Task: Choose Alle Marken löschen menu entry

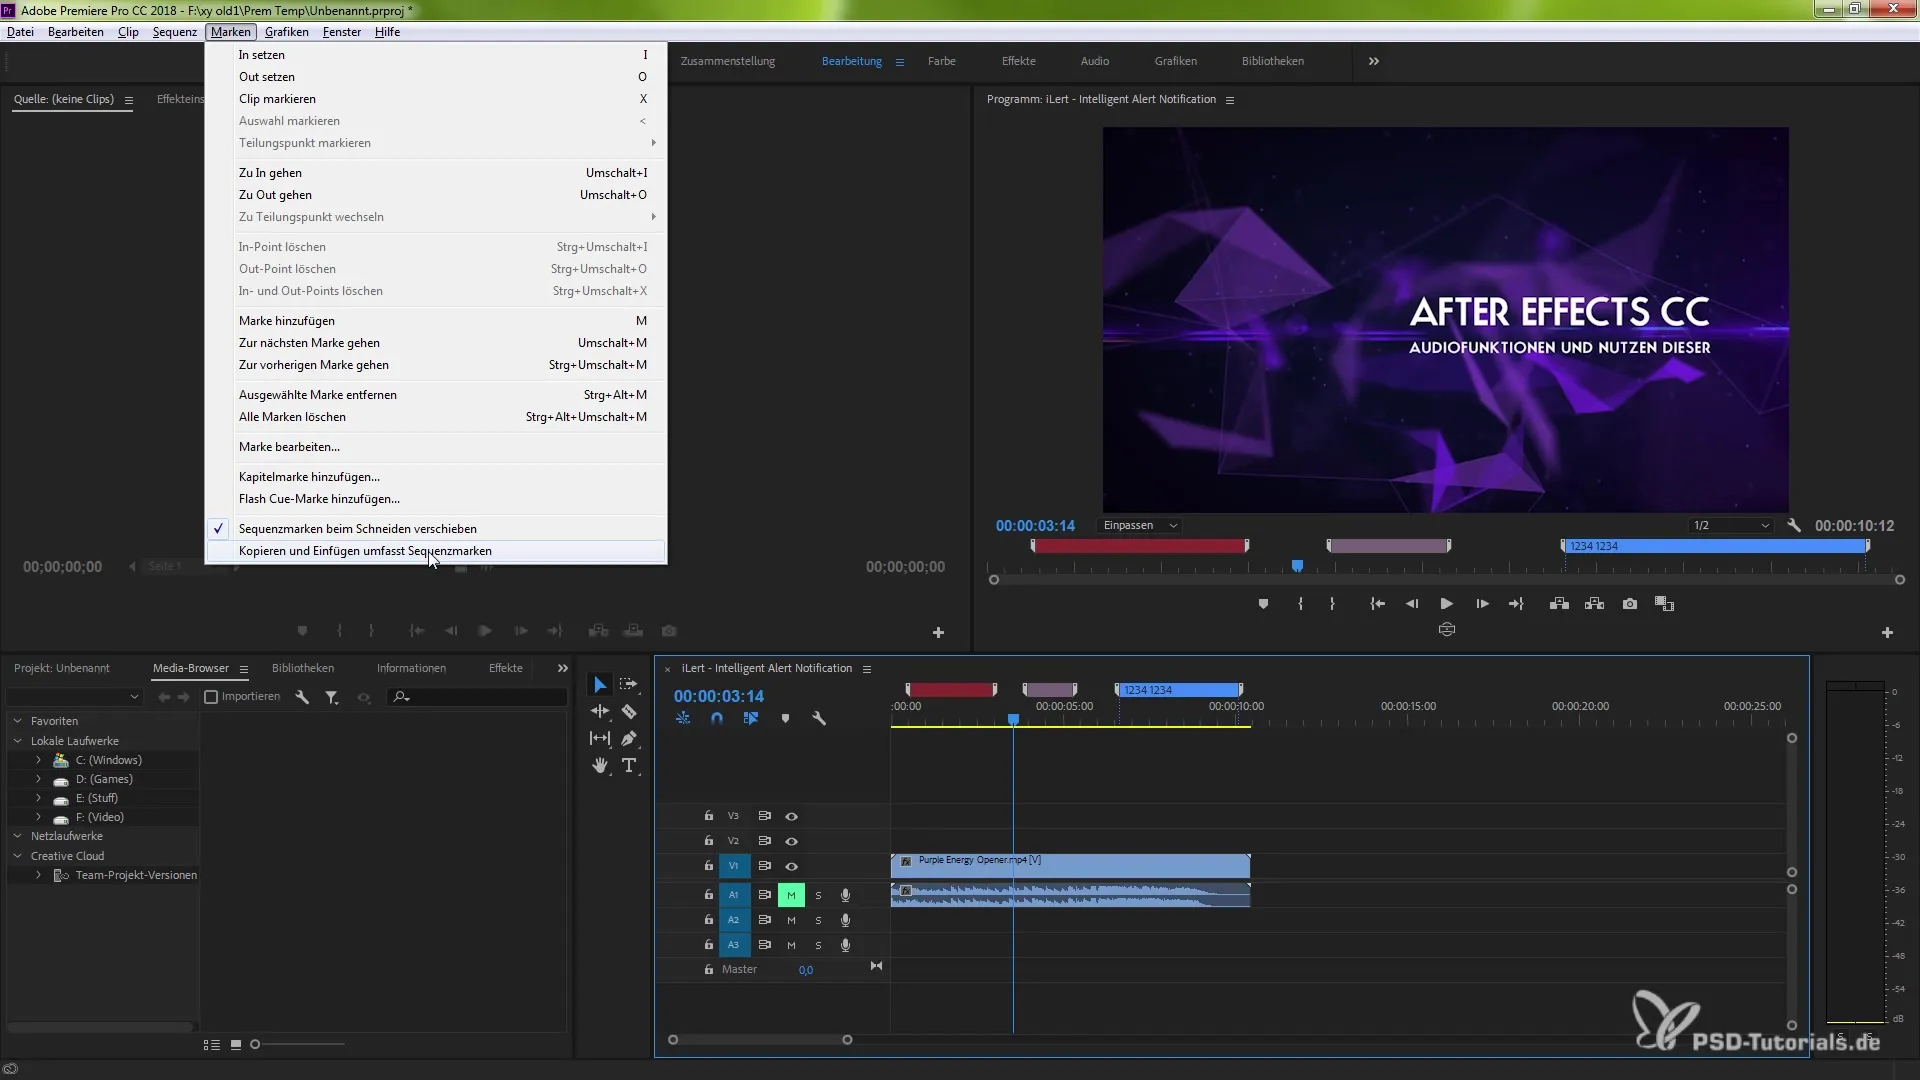Action: (436, 417)
